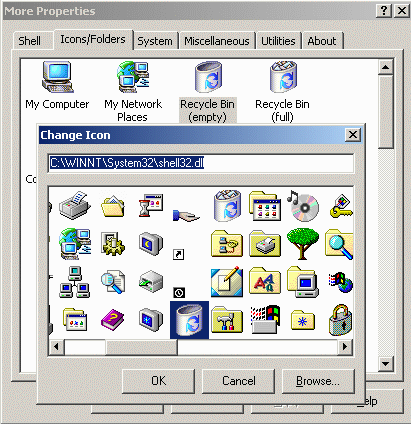
Task: Open the About tab
Action: pos(322,41)
